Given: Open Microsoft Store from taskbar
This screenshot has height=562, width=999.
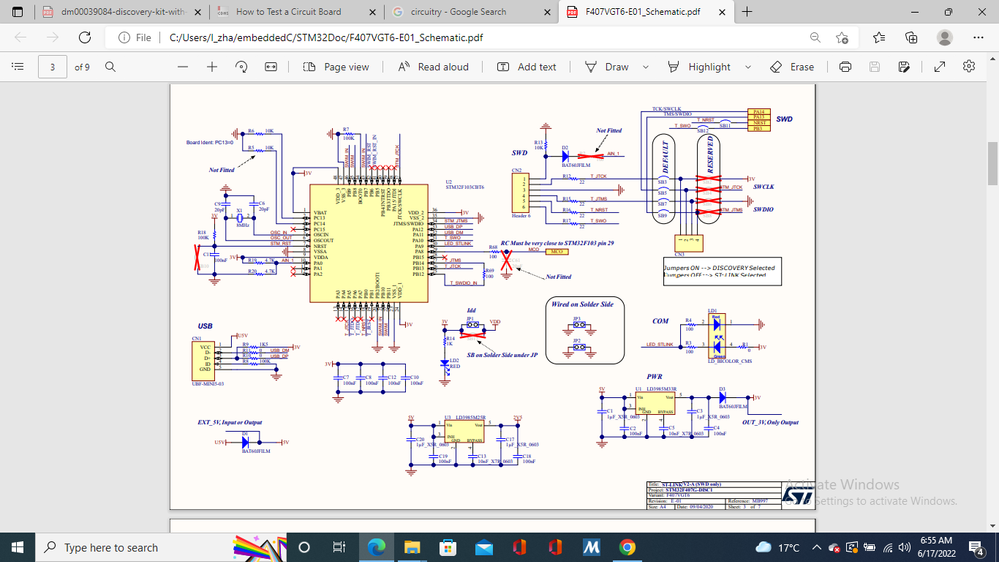Looking at the screenshot, I should tap(448, 547).
